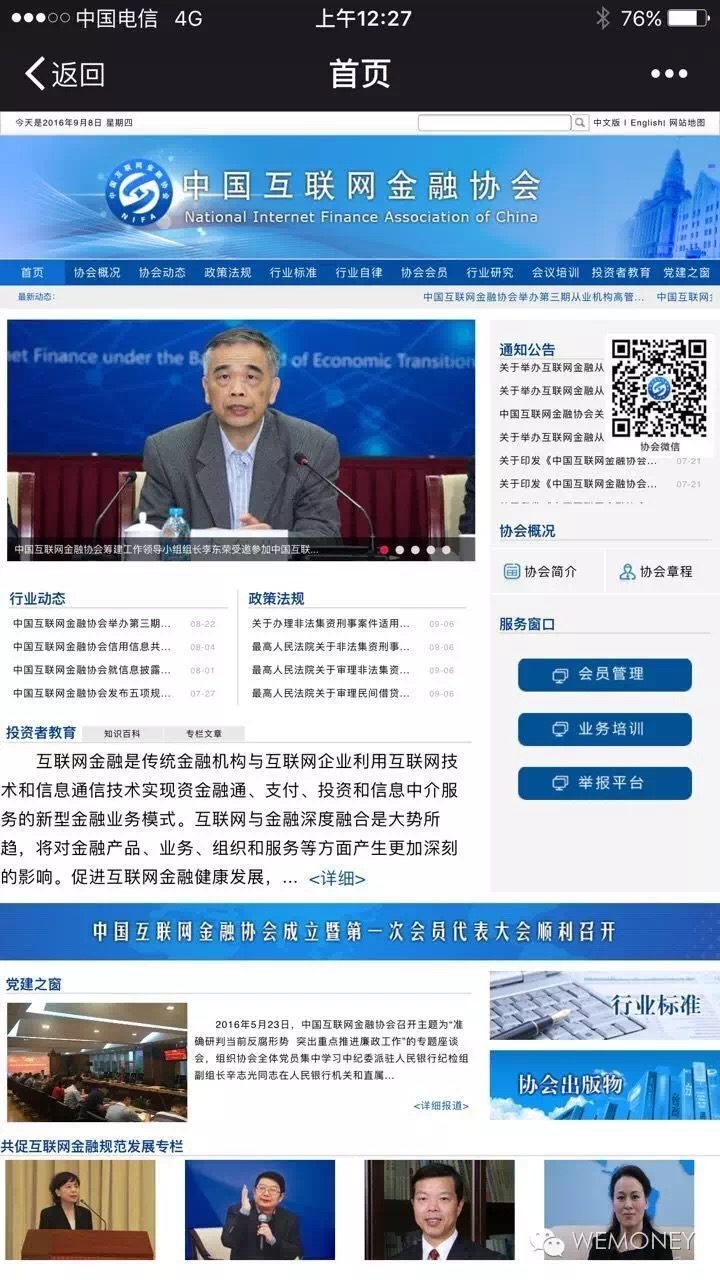Switch to 专栏文章 tab

pyautogui.click(x=203, y=733)
